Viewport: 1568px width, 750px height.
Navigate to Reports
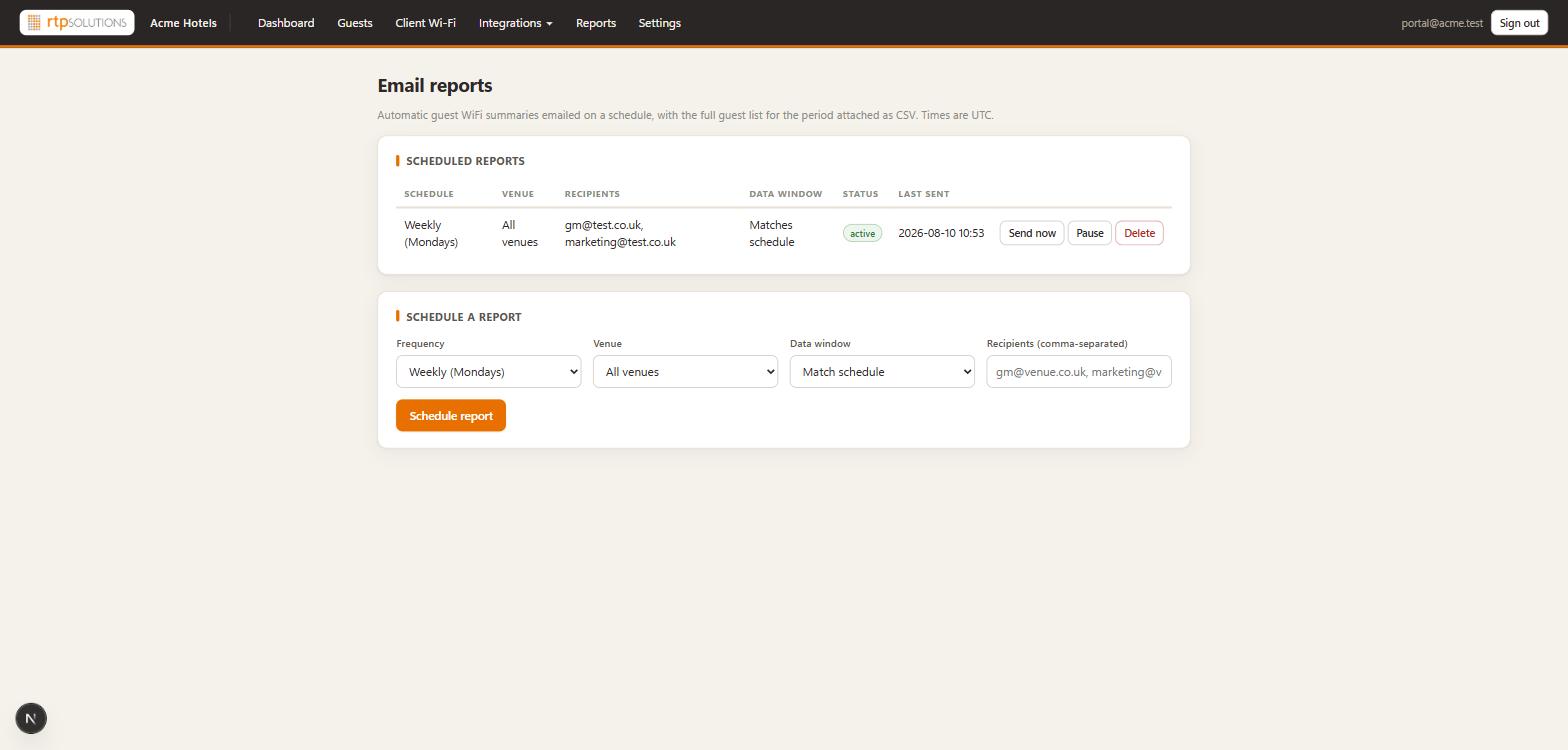(596, 23)
